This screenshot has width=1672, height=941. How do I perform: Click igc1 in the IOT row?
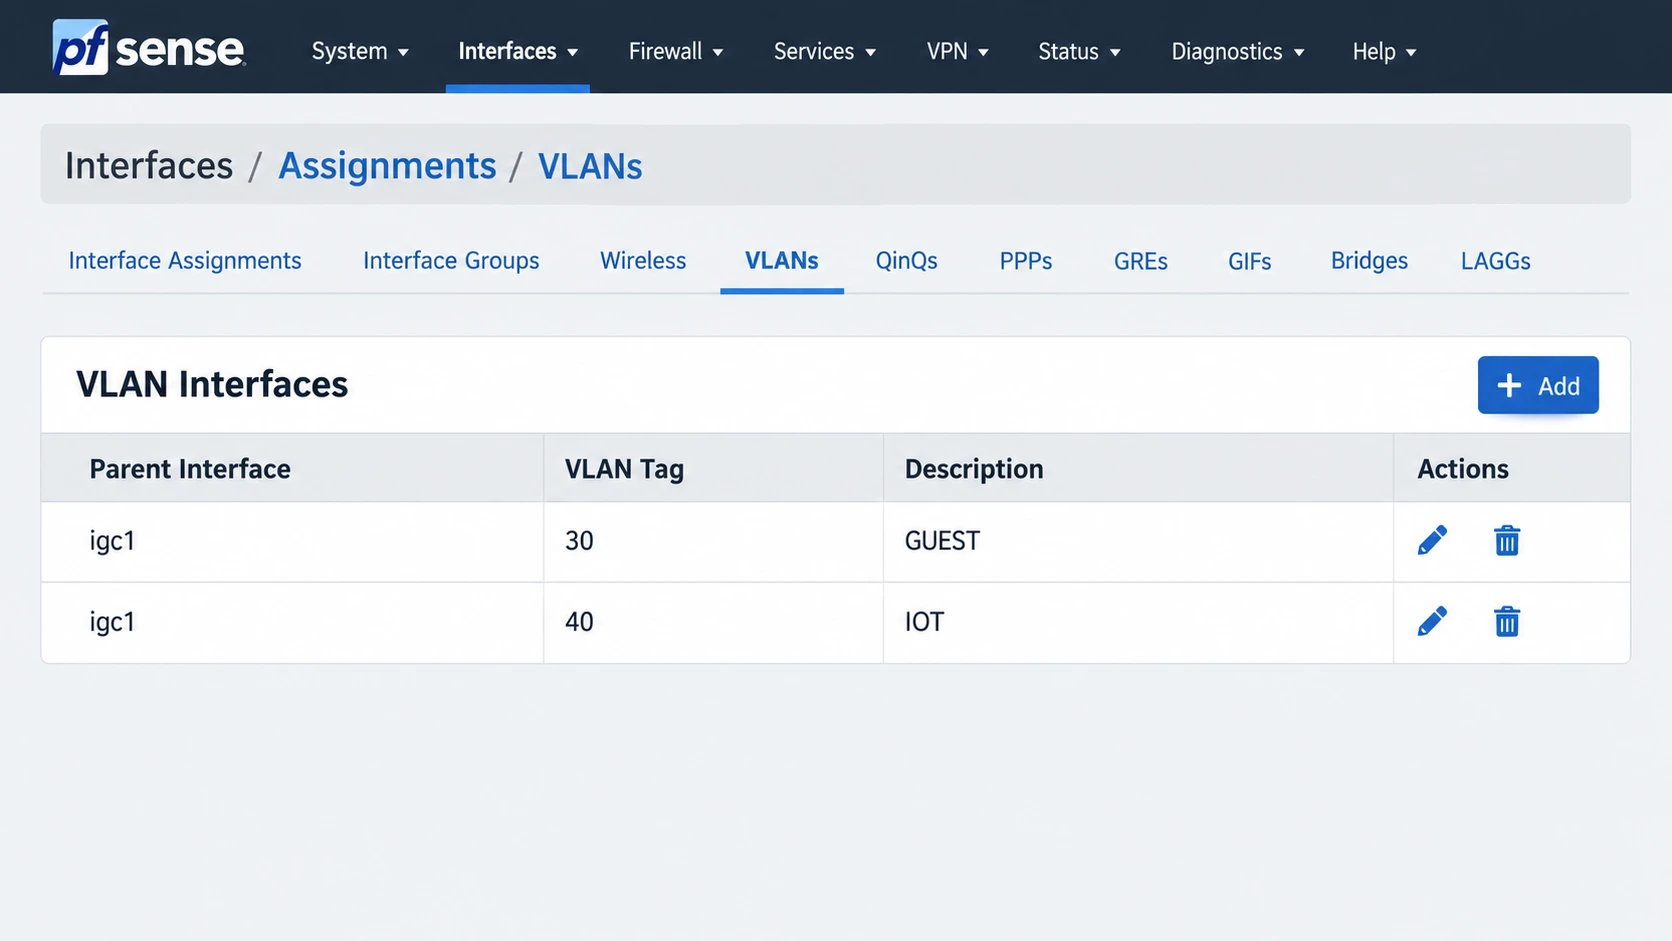(112, 622)
